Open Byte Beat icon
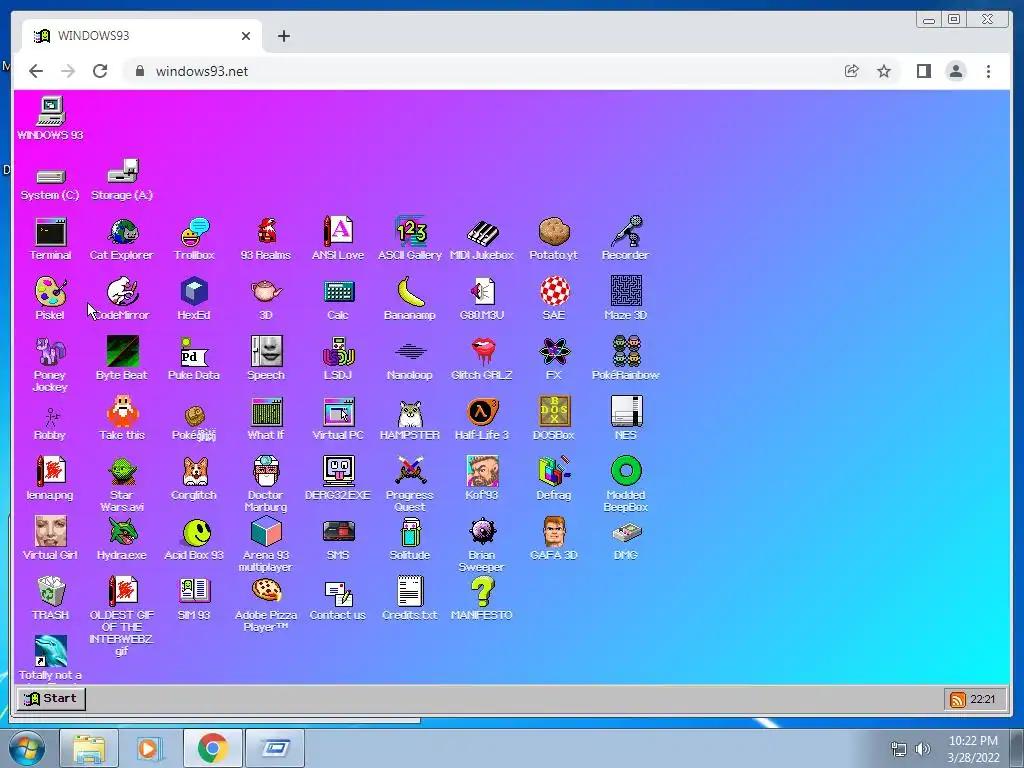Image resolution: width=1024 pixels, height=768 pixels. coord(122,359)
